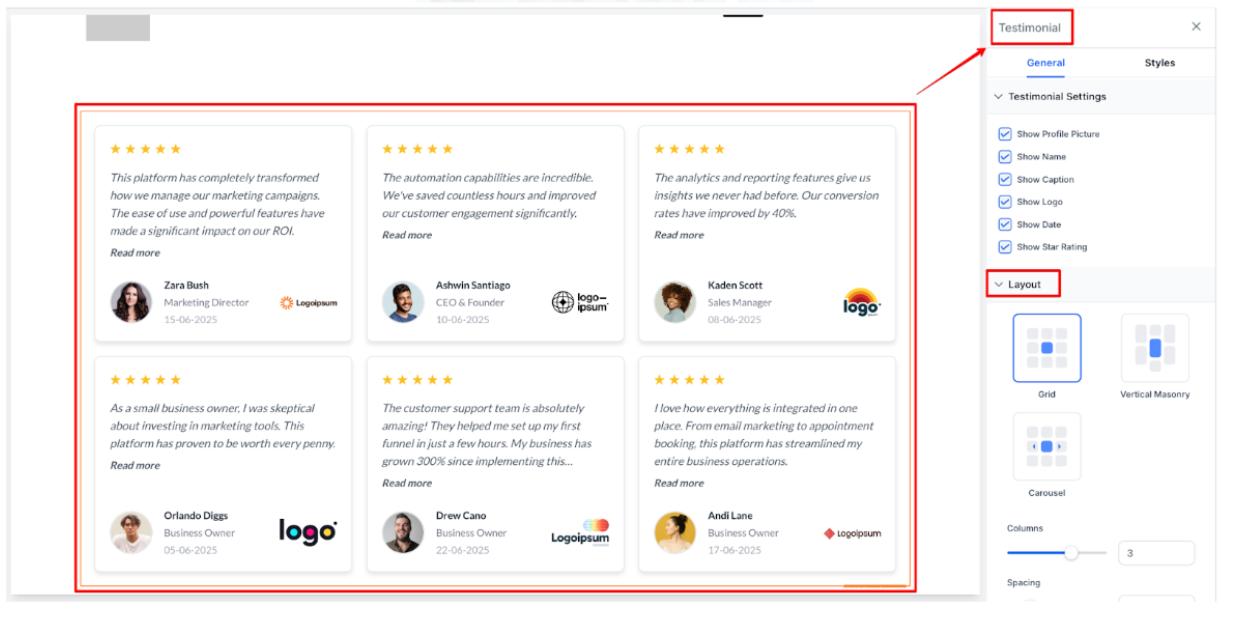Click the Testimonial panel title

click(1030, 28)
